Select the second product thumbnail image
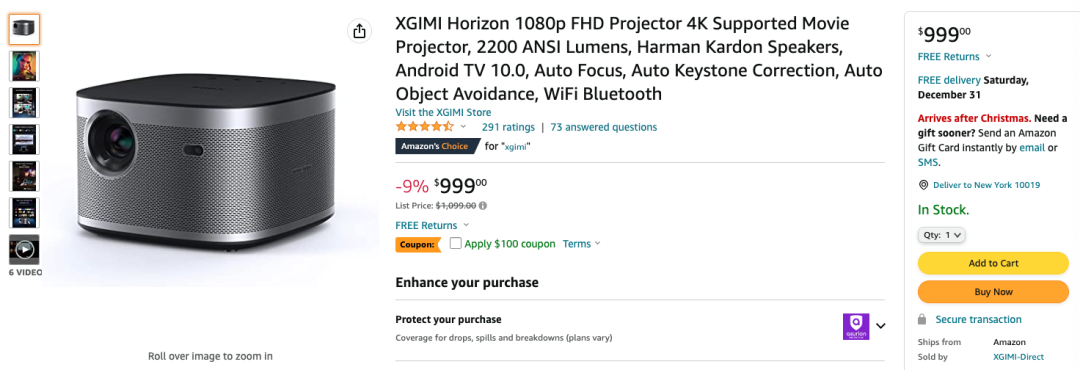 point(24,66)
